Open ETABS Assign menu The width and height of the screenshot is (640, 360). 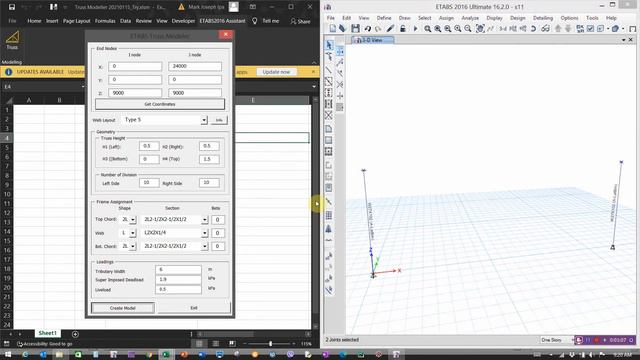click(446, 18)
